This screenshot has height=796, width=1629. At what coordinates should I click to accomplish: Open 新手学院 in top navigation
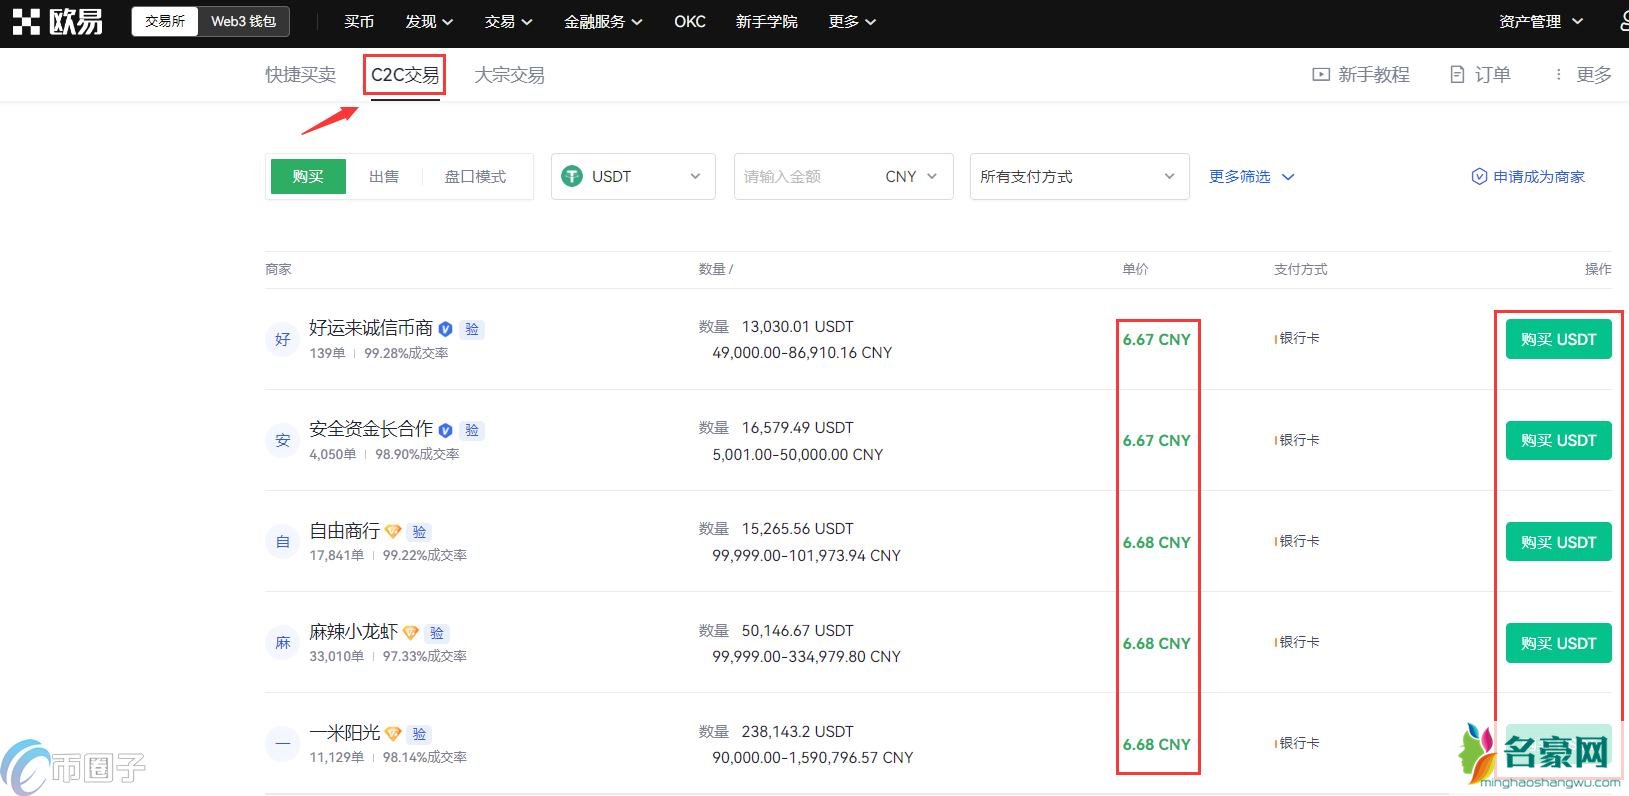(767, 21)
